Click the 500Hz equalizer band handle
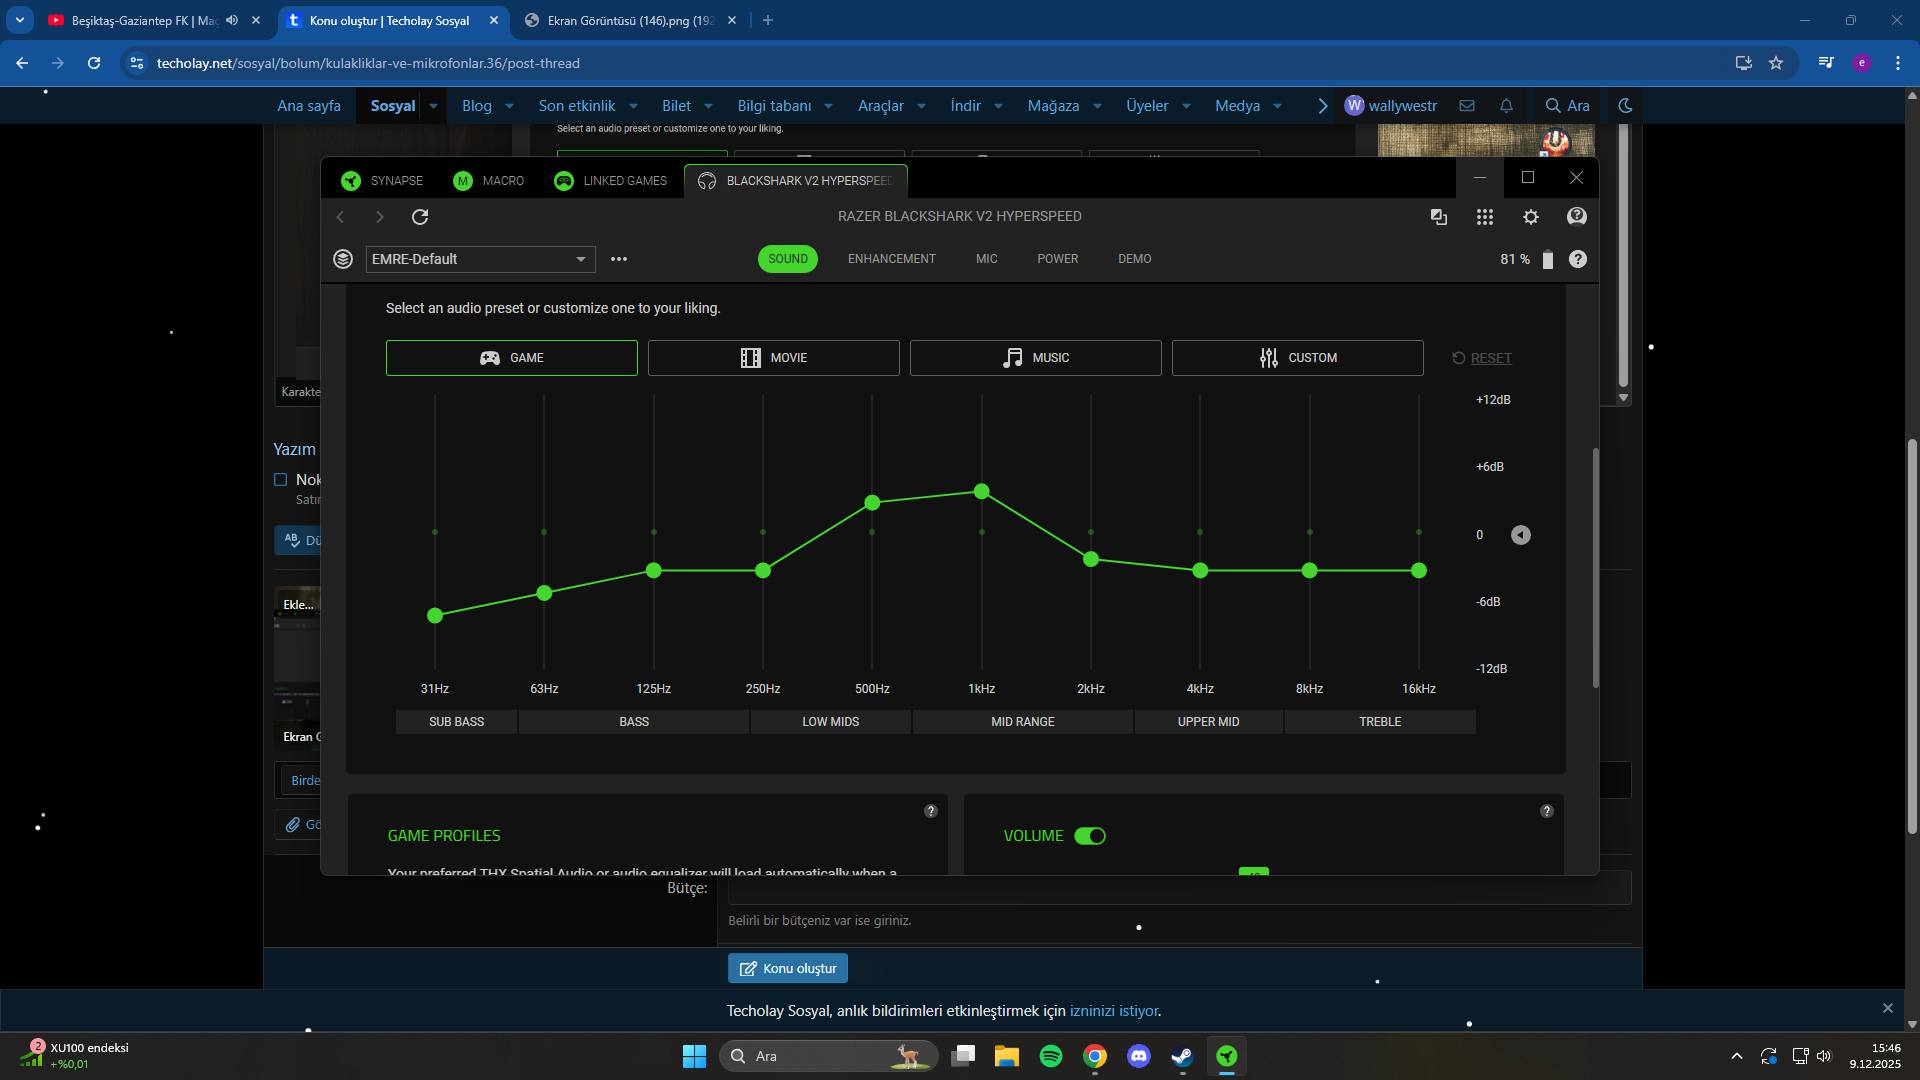Screen dimensions: 1920x1080 (x=872, y=503)
